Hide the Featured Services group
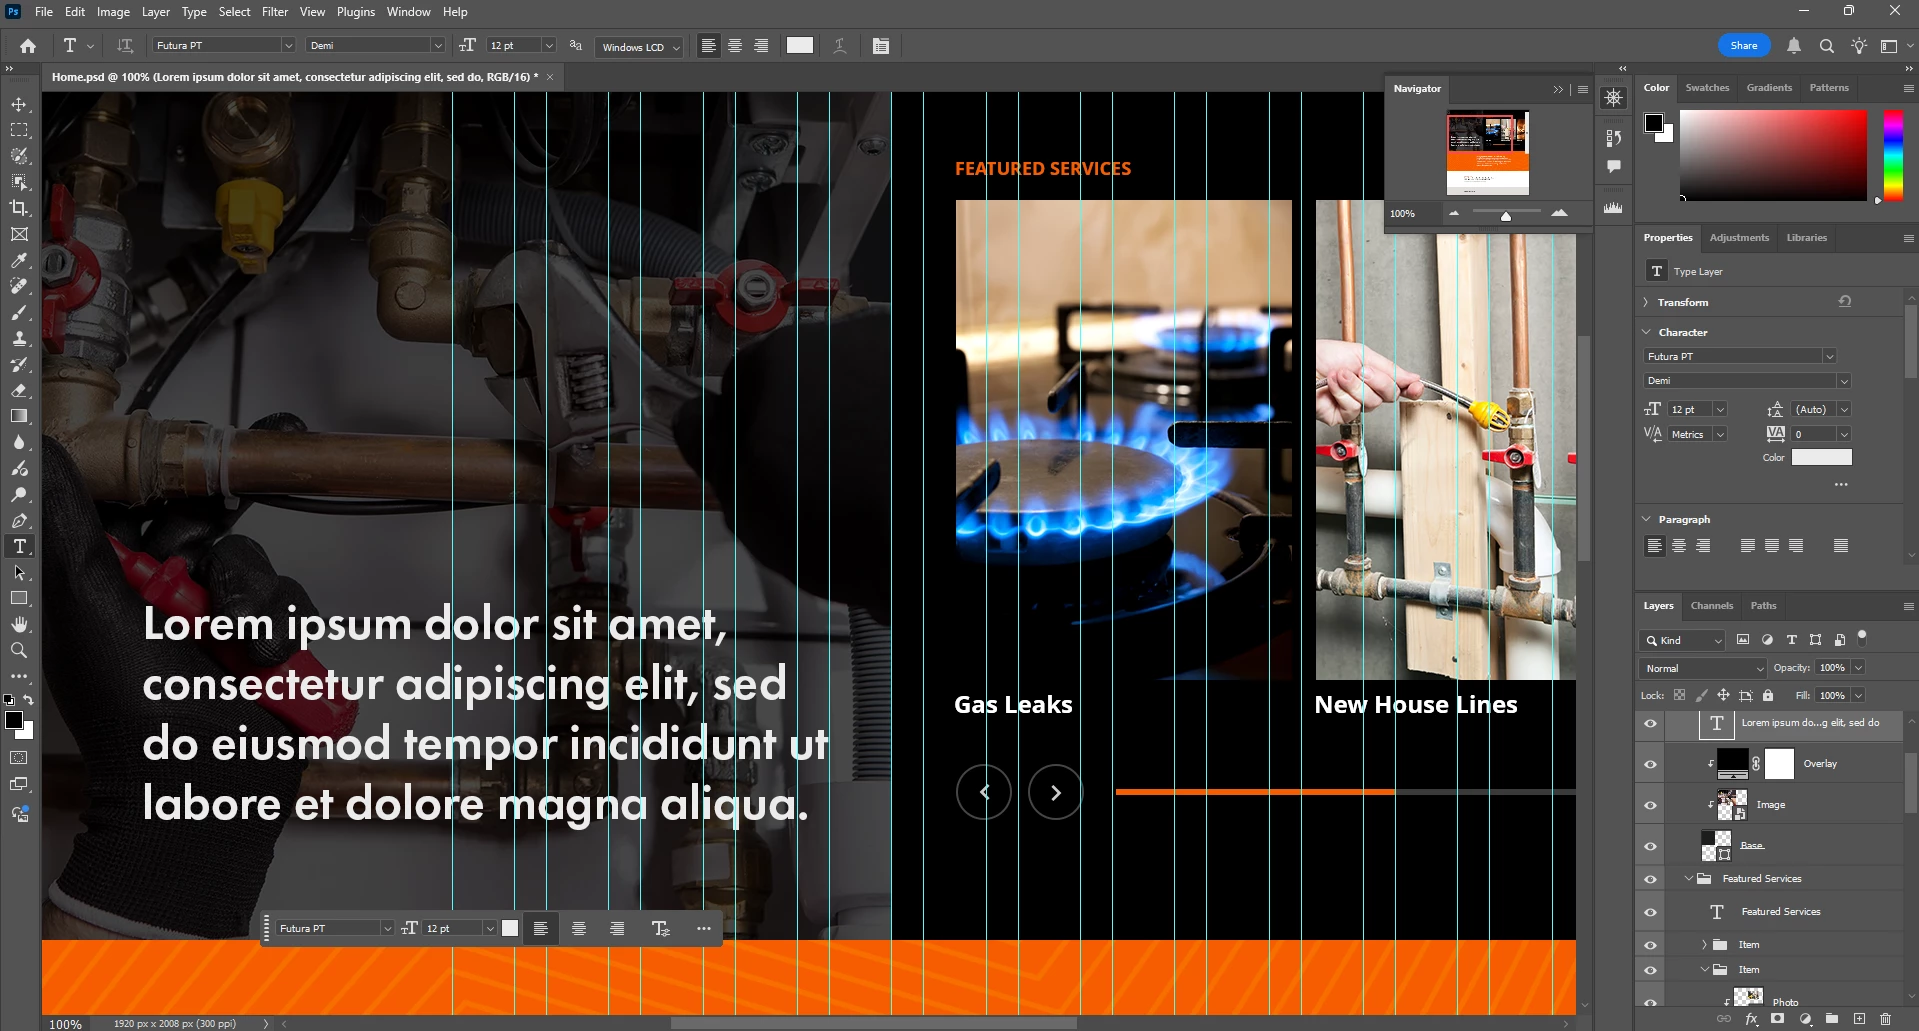The width and height of the screenshot is (1919, 1031). [1650, 879]
